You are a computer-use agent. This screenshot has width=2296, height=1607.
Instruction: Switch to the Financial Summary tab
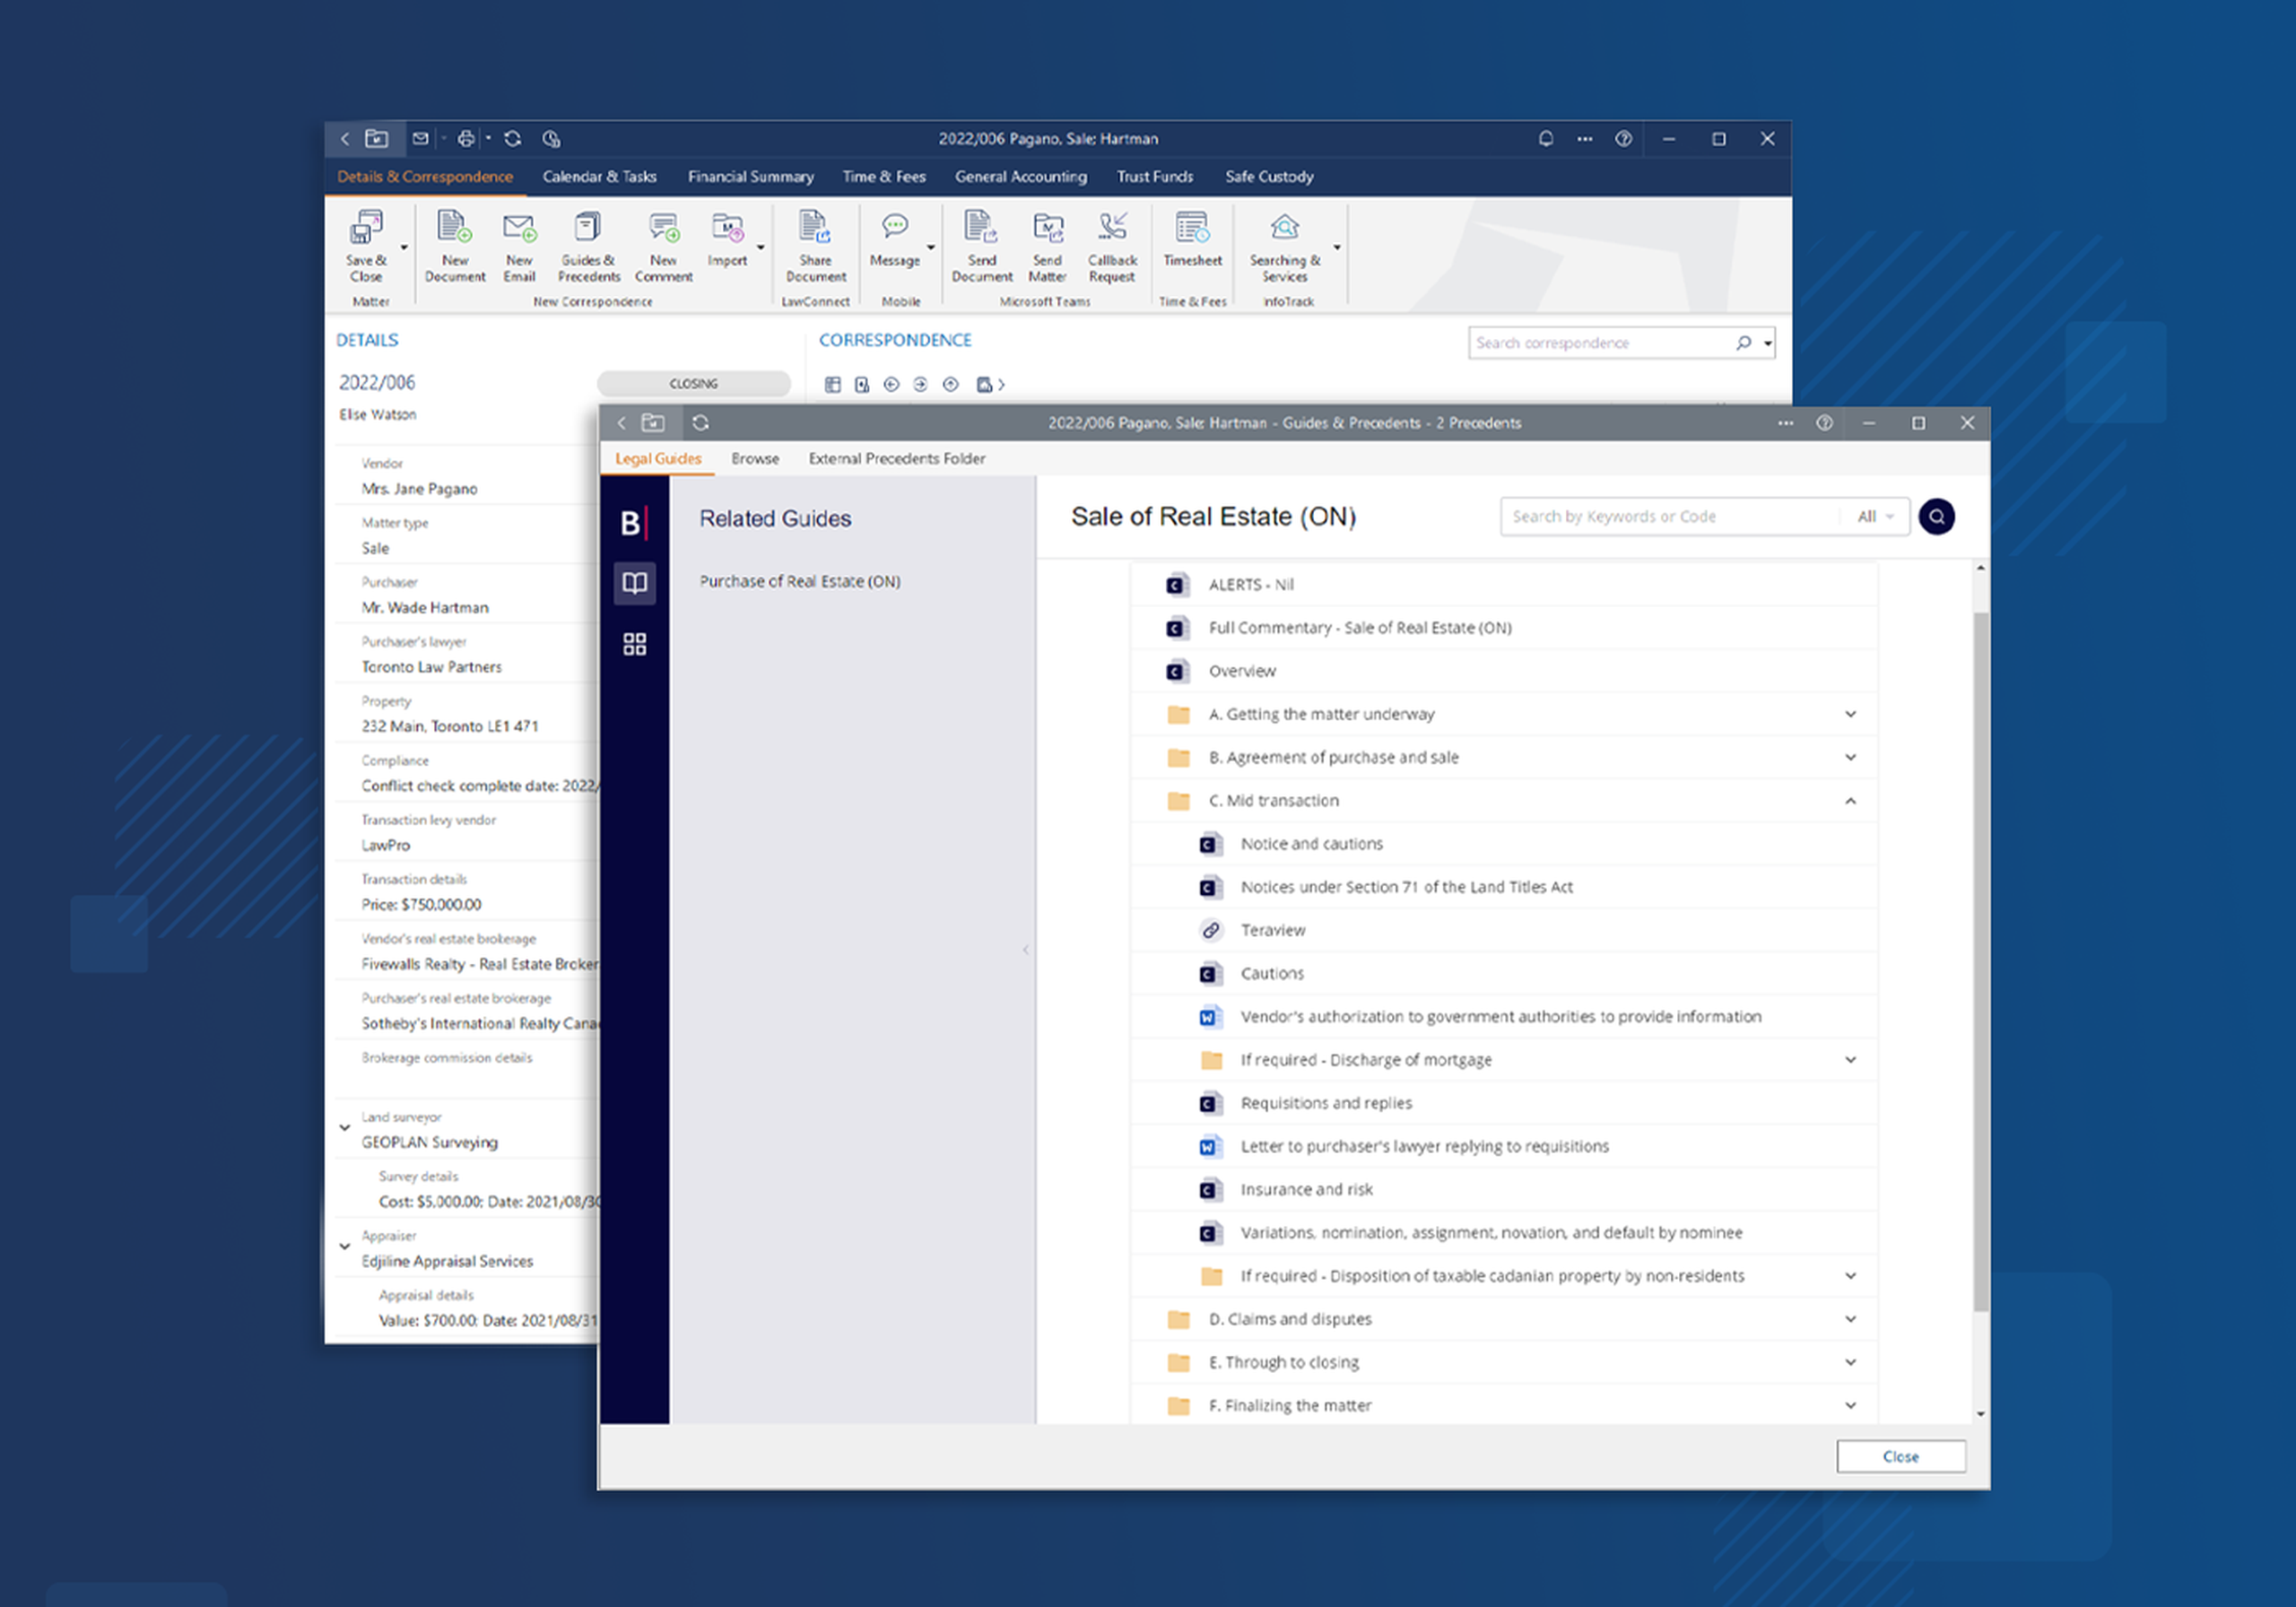(751, 176)
